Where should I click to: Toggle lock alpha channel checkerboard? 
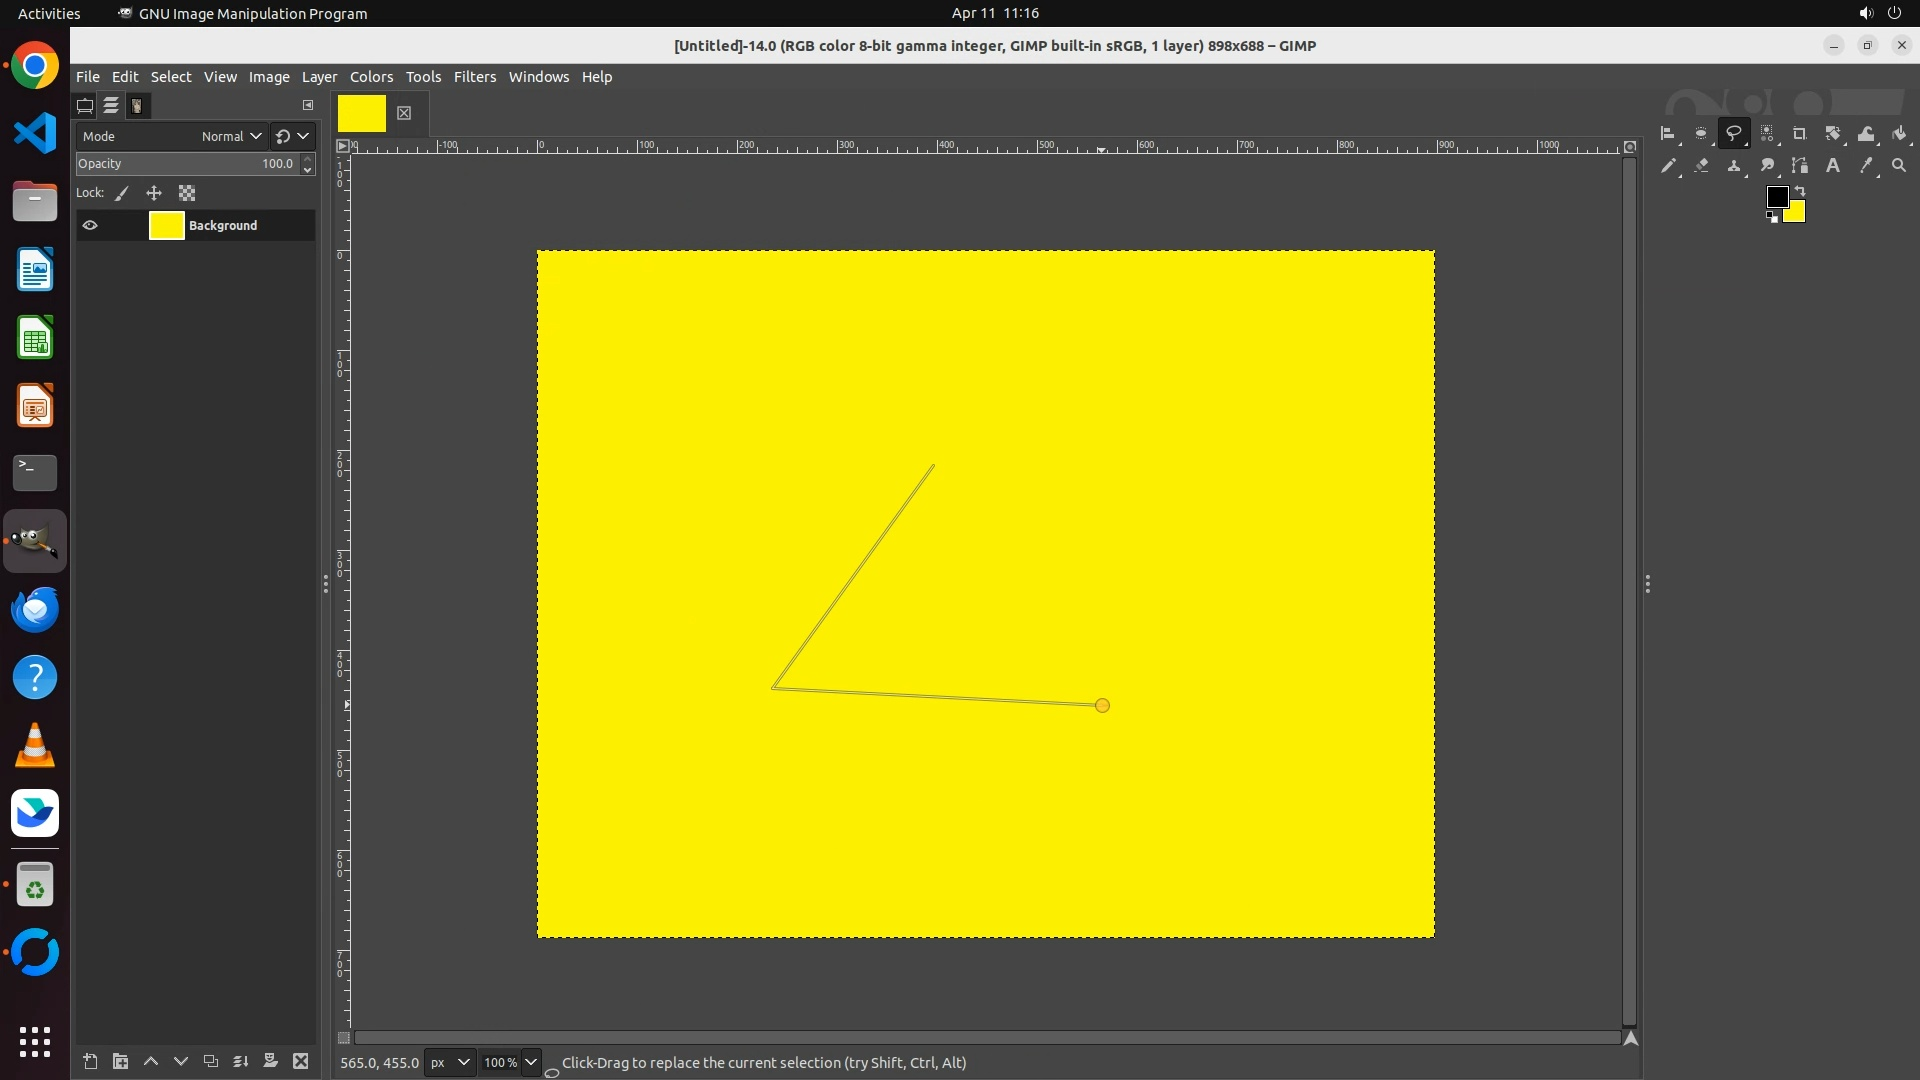coord(187,194)
